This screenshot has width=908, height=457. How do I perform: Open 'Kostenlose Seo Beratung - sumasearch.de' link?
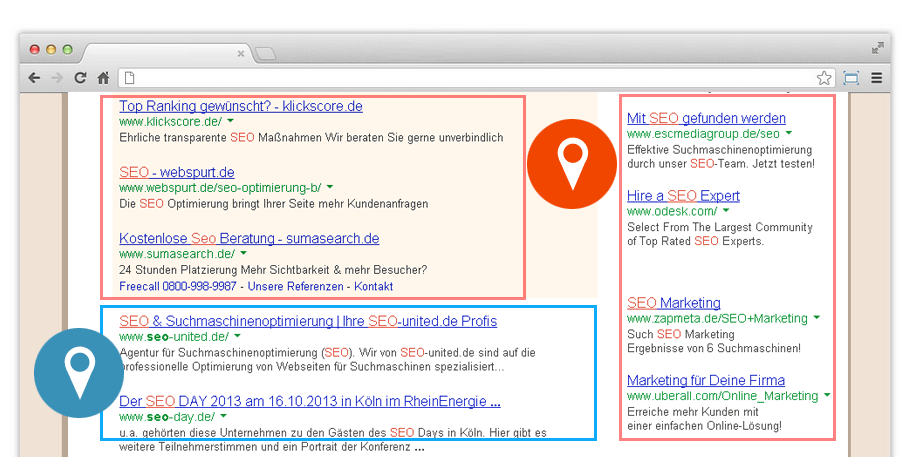click(x=249, y=238)
